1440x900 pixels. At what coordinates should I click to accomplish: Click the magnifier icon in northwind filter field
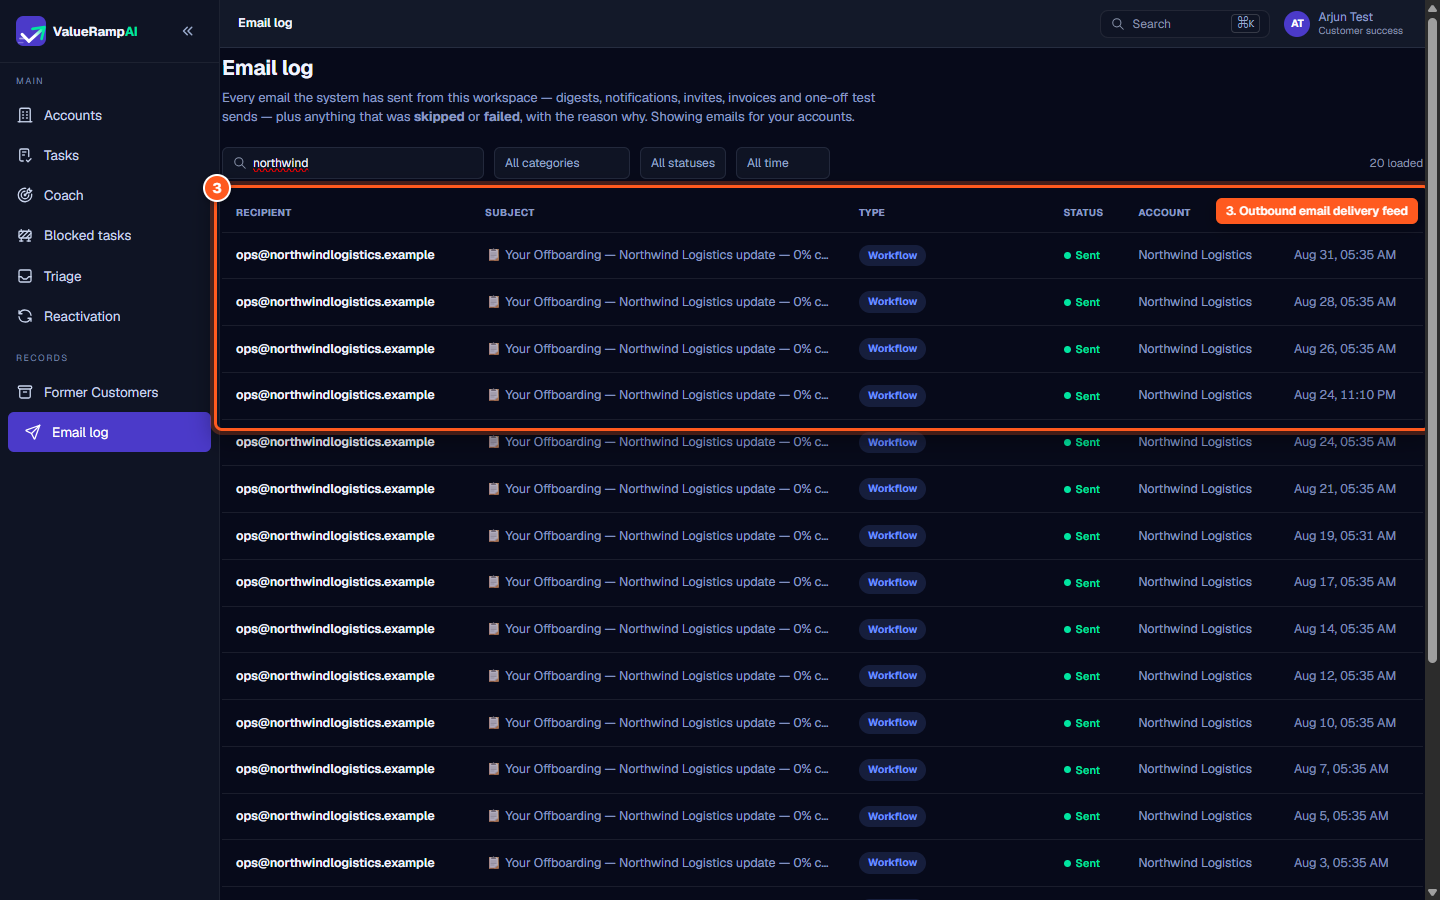point(240,163)
